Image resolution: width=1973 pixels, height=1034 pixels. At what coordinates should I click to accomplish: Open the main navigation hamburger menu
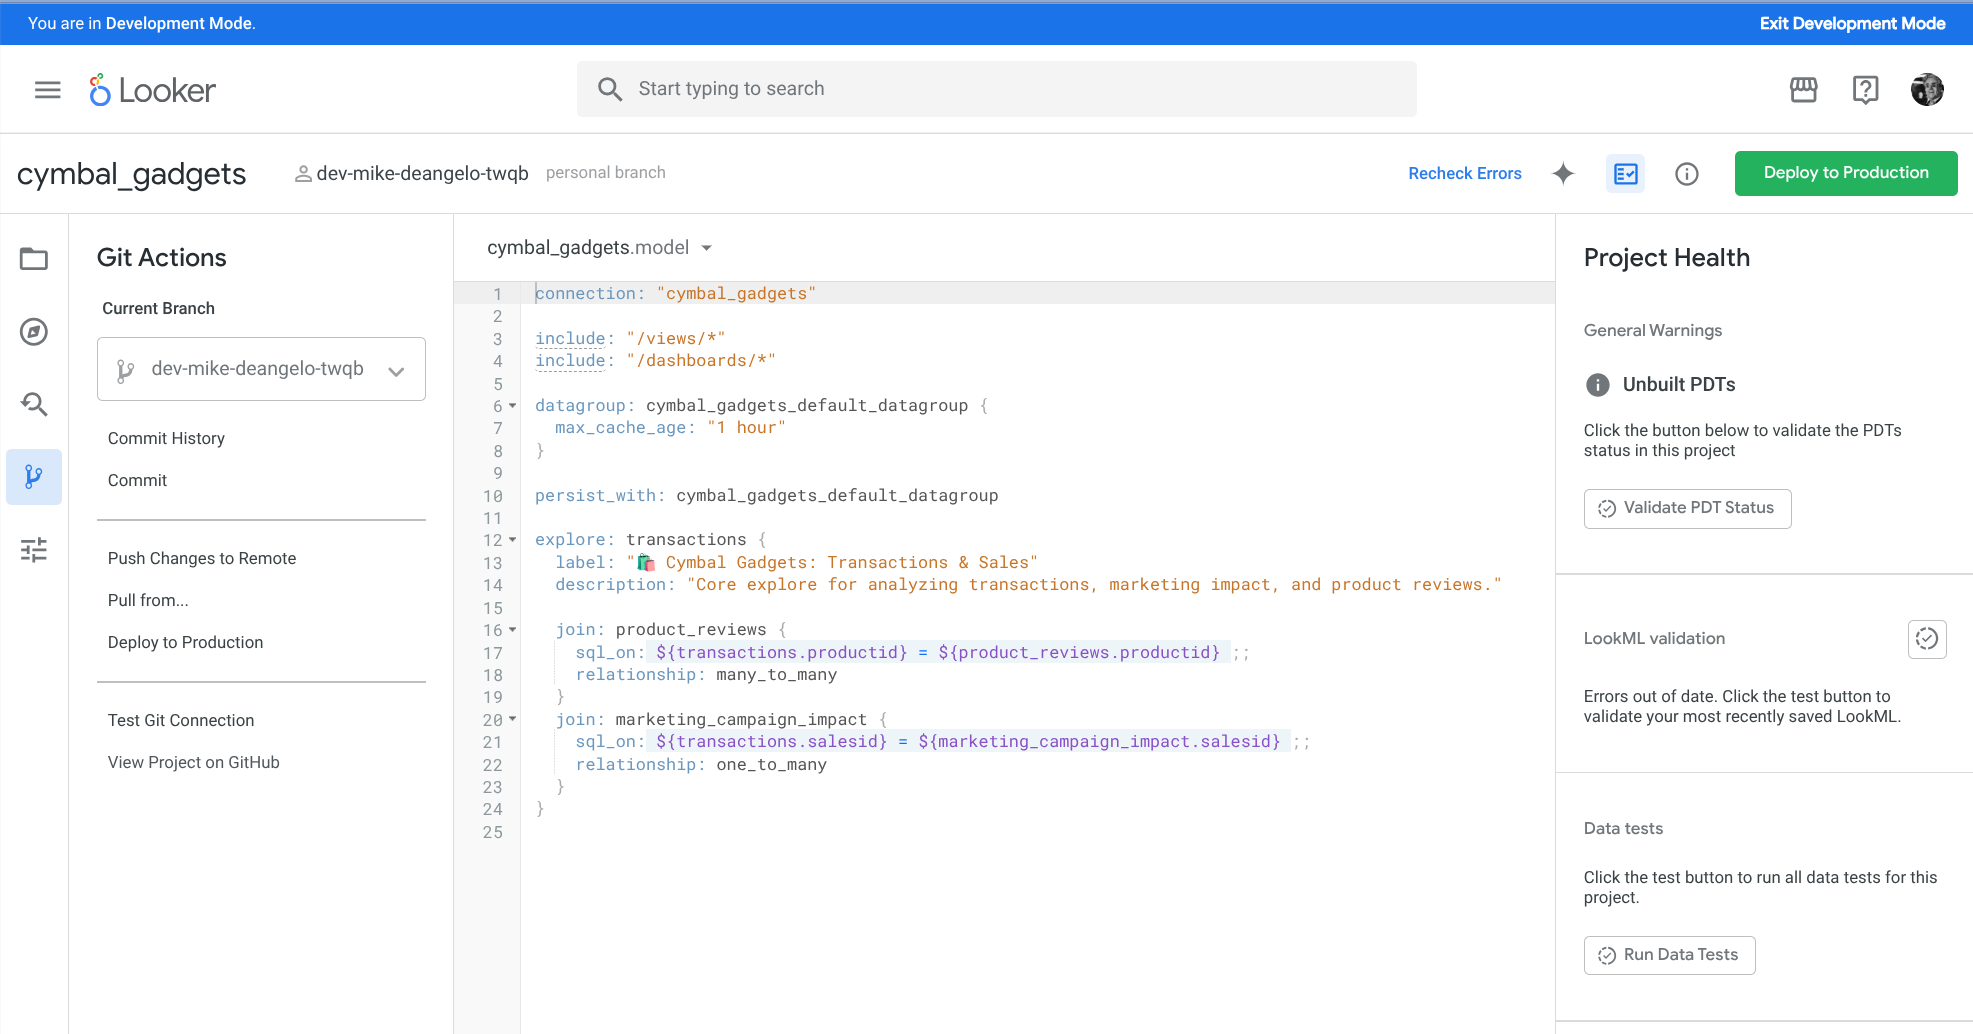(x=46, y=89)
